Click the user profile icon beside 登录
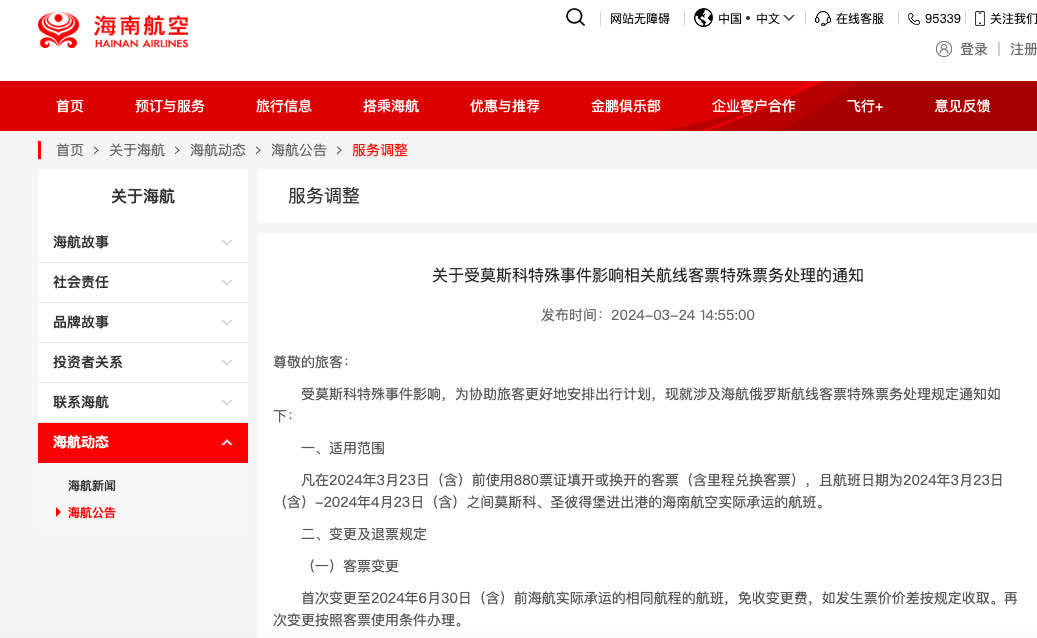The height and width of the screenshot is (638, 1037). tap(943, 49)
